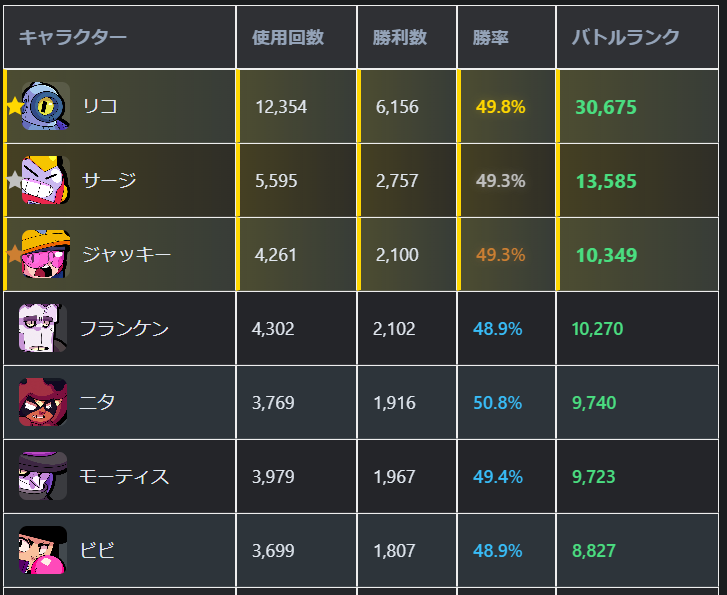Click the モーティス character portrait
This screenshot has height=595, width=727.
42,476
